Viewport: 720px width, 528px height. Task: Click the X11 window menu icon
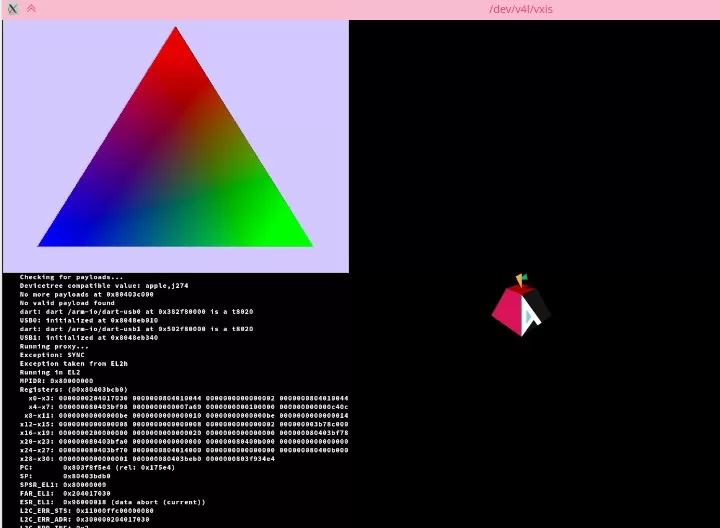pos(12,9)
